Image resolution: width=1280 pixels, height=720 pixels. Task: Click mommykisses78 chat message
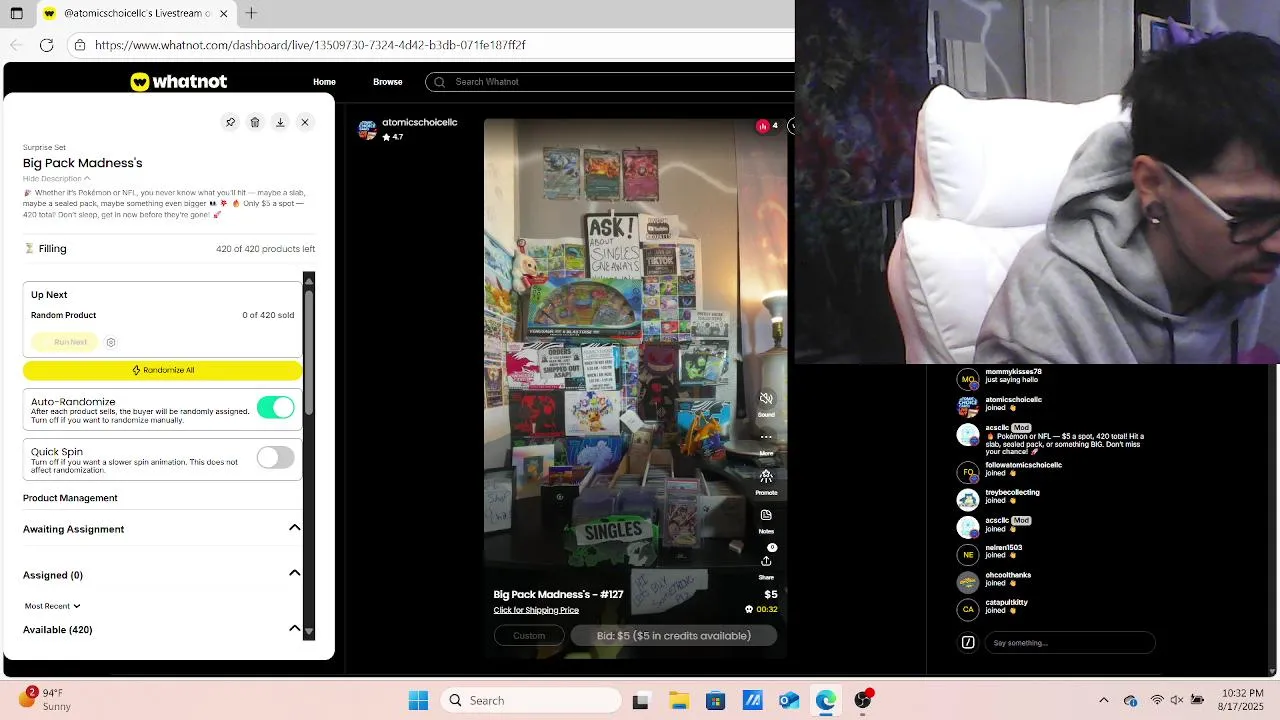(x=1013, y=376)
